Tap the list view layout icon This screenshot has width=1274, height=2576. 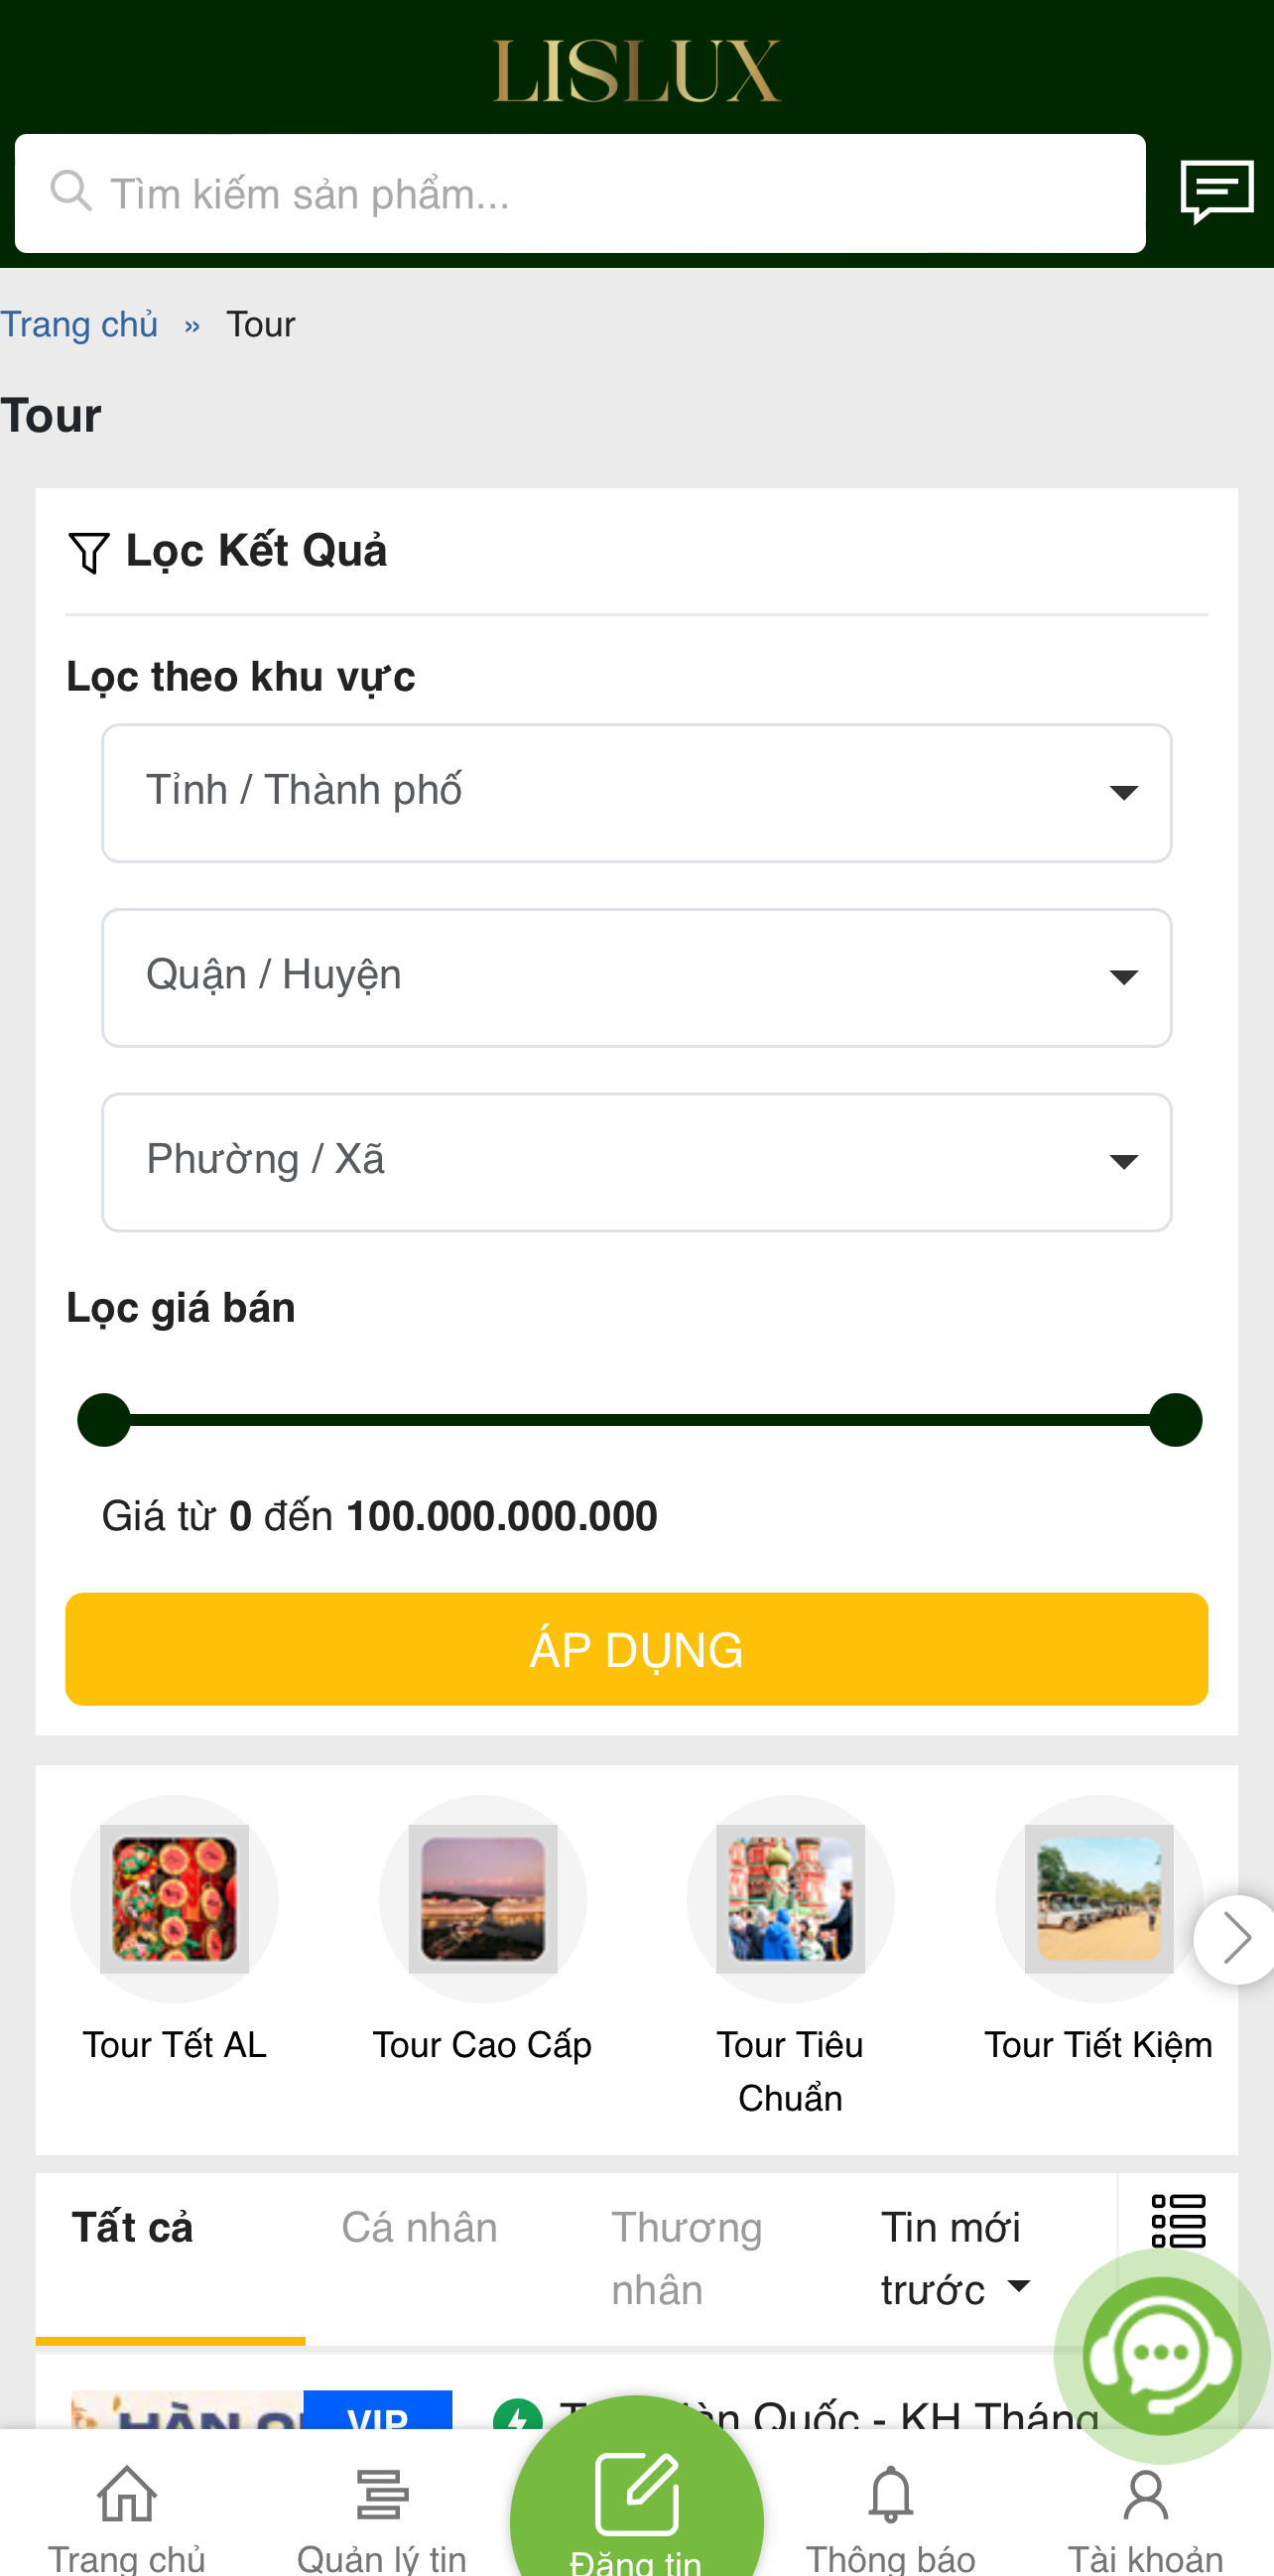point(1178,2220)
